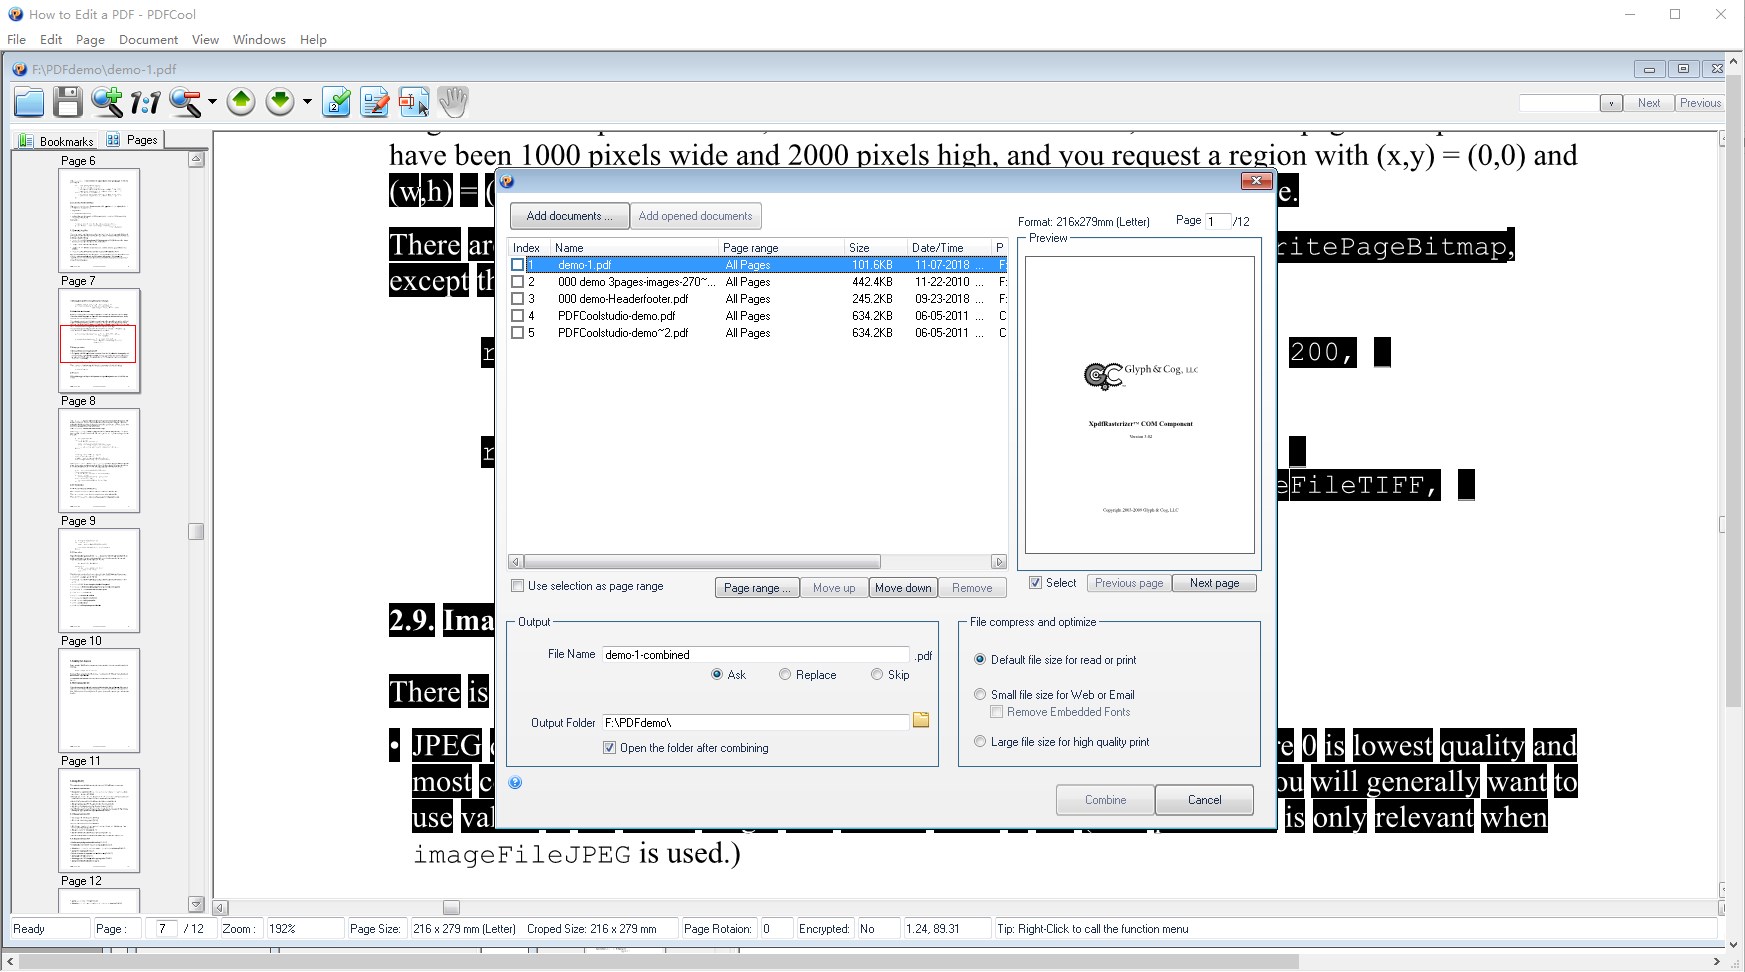1745x972 pixels.
Task: Click the document icon beside the F:\PDFdemo\demo-1.pdf title
Action: tap(20, 69)
